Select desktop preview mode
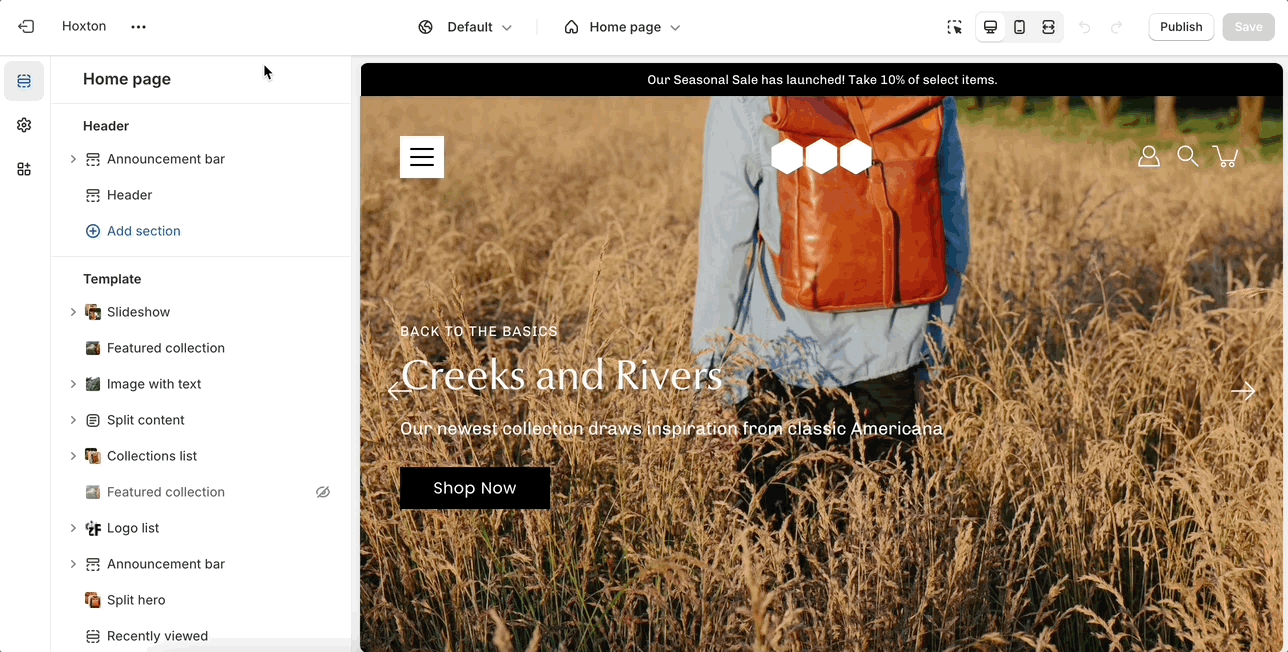The width and height of the screenshot is (1288, 652). coord(990,27)
